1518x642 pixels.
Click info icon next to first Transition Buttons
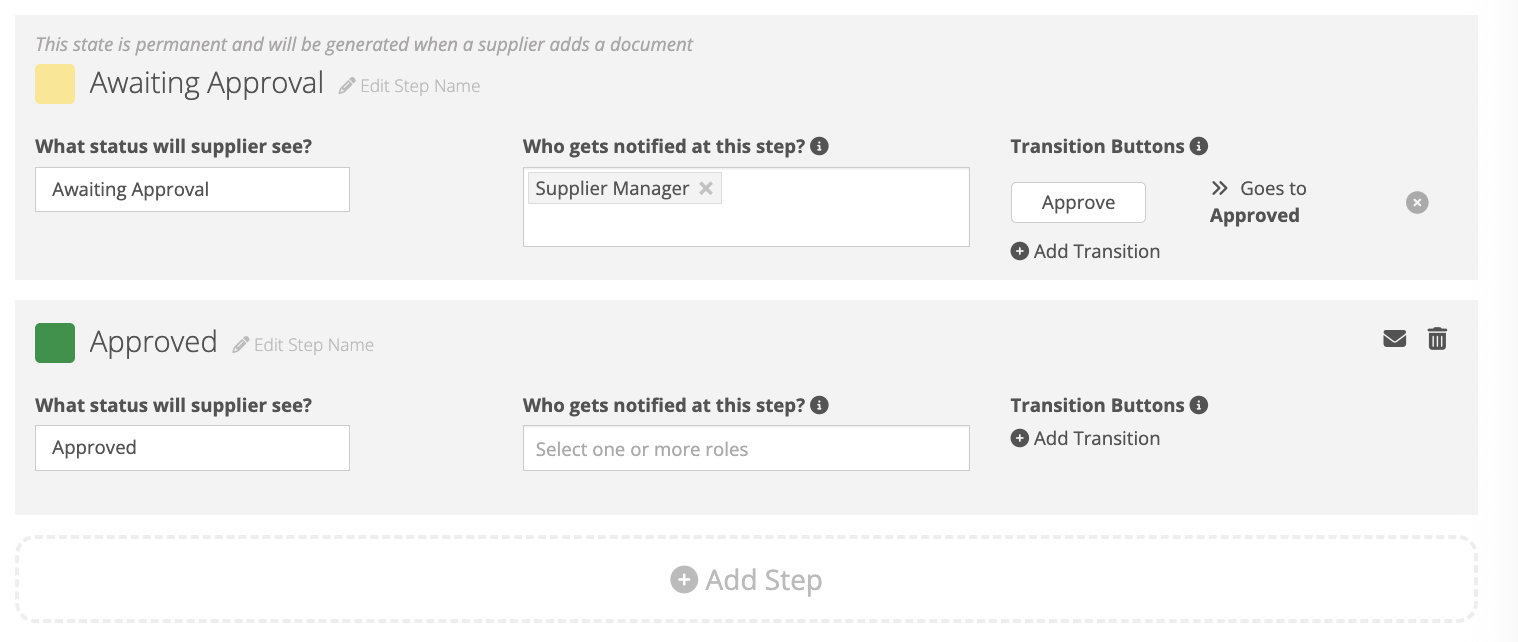1199,146
